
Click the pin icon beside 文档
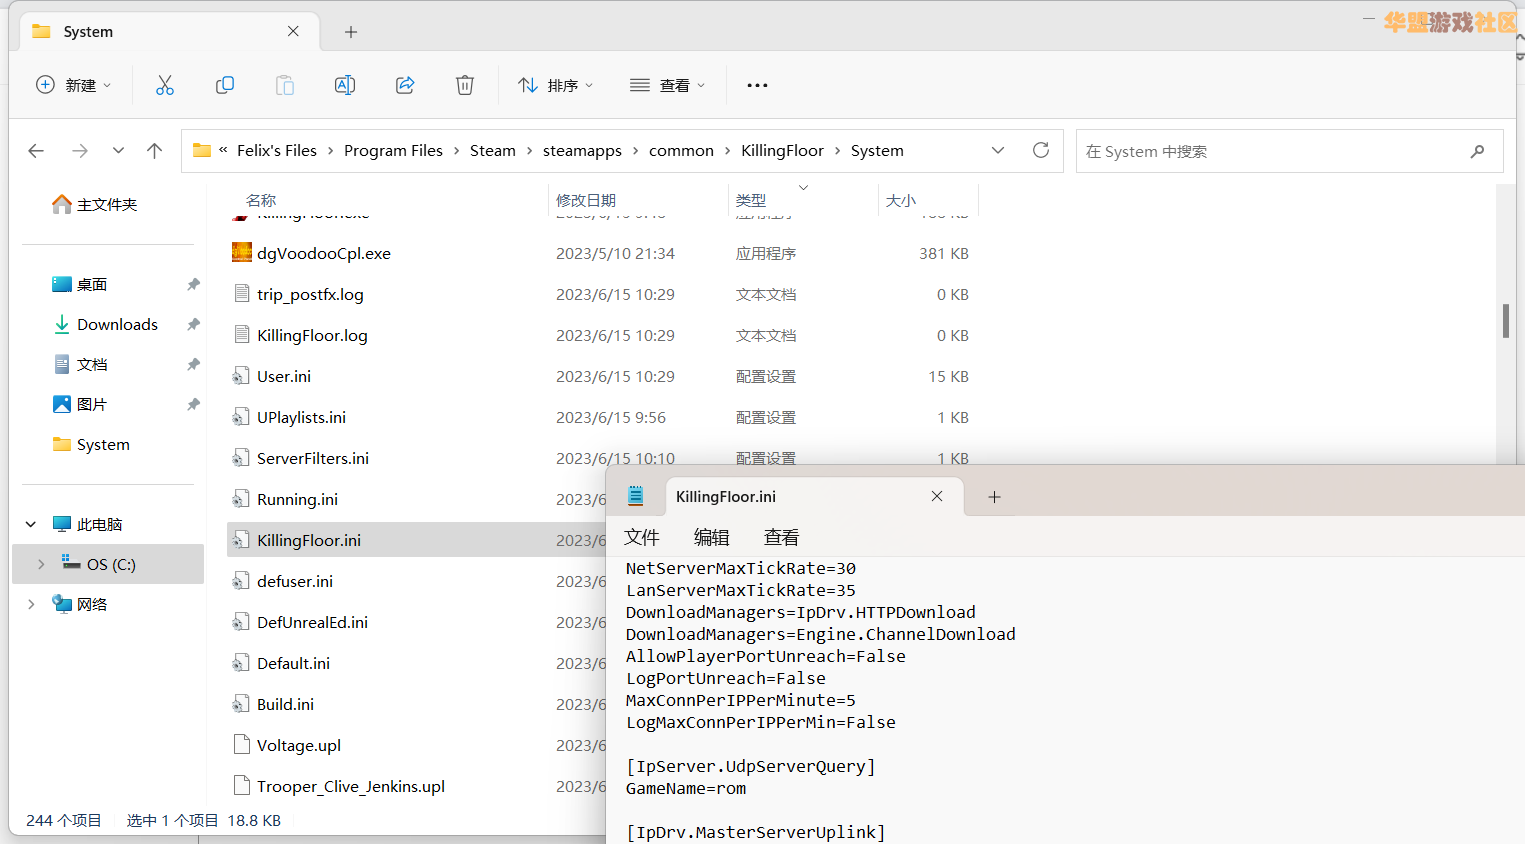[193, 364]
